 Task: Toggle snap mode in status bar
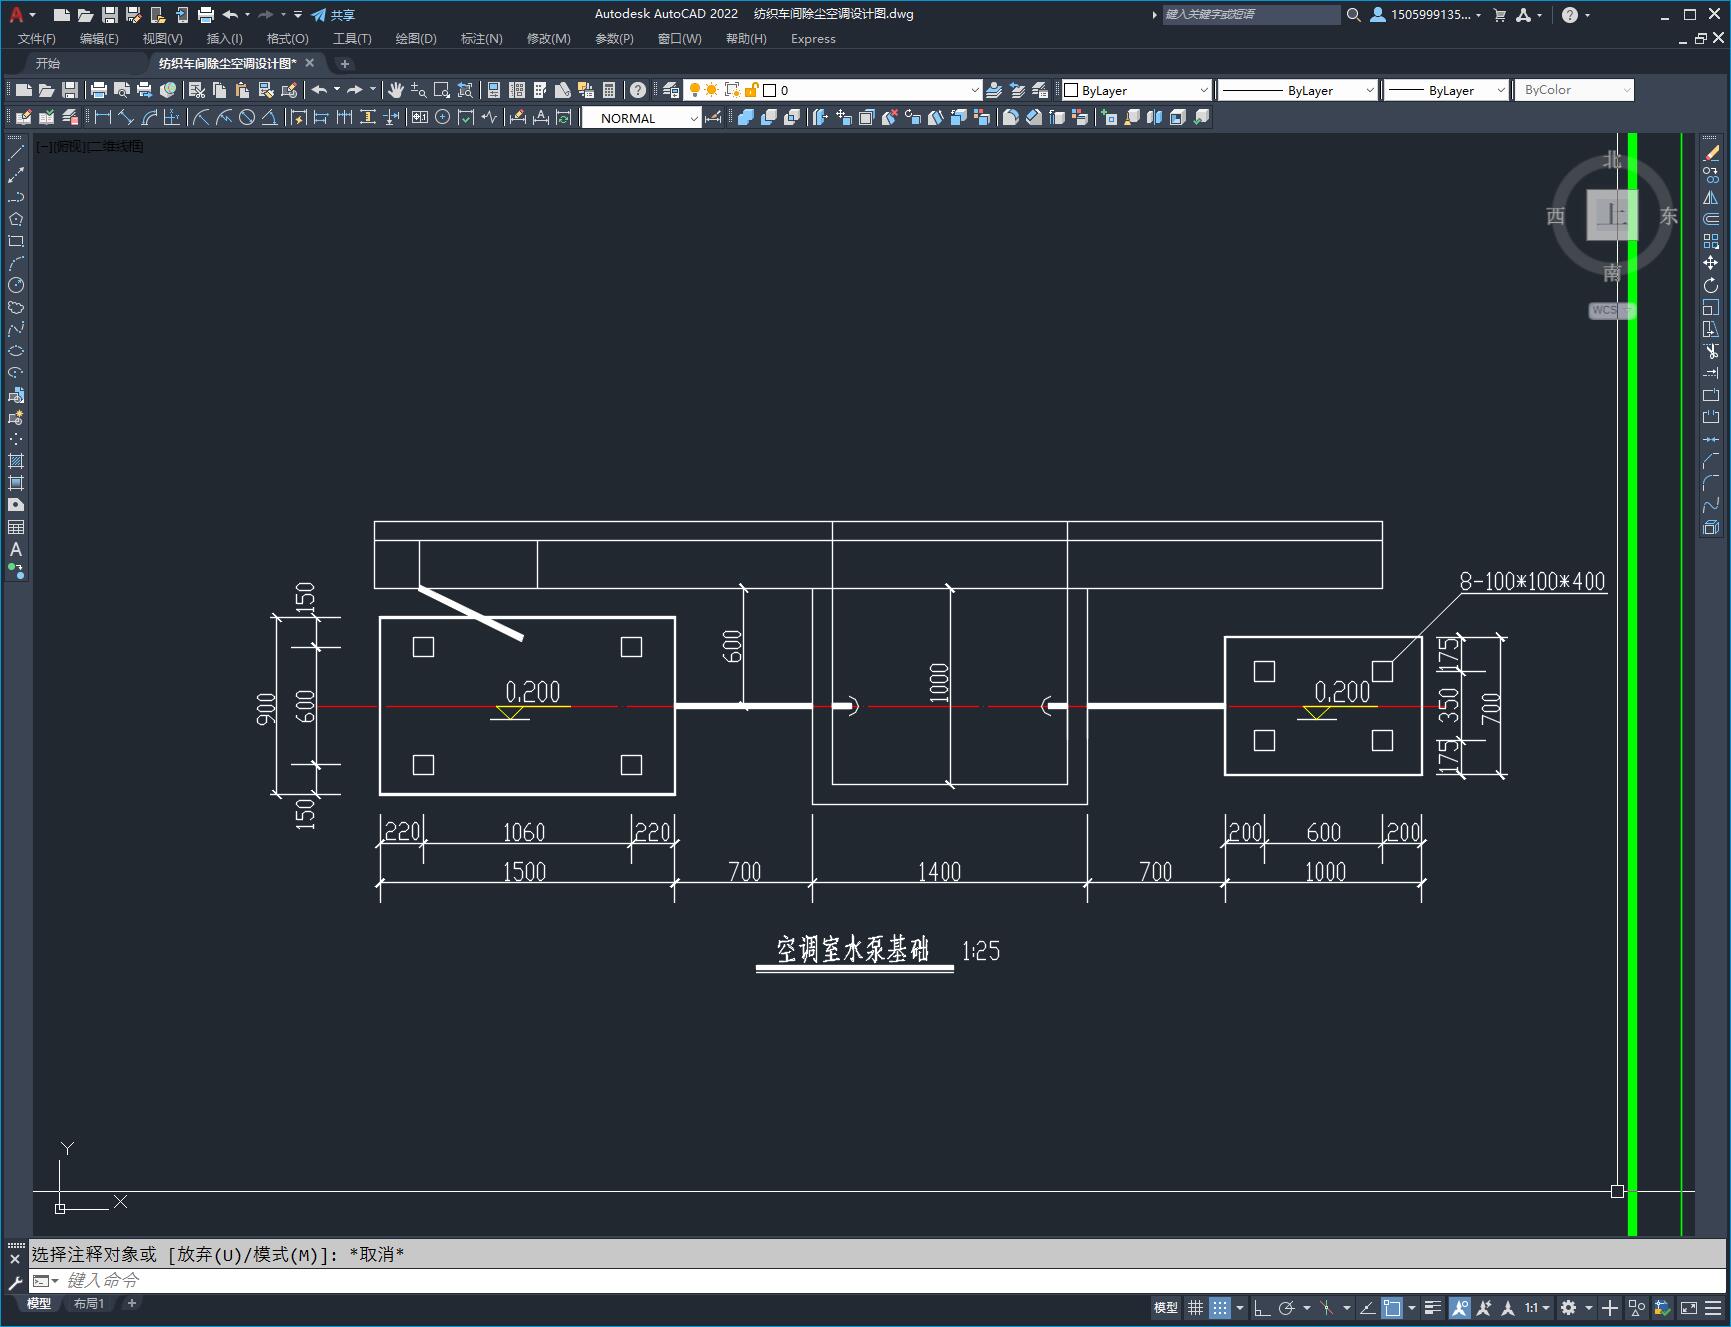point(1220,1307)
